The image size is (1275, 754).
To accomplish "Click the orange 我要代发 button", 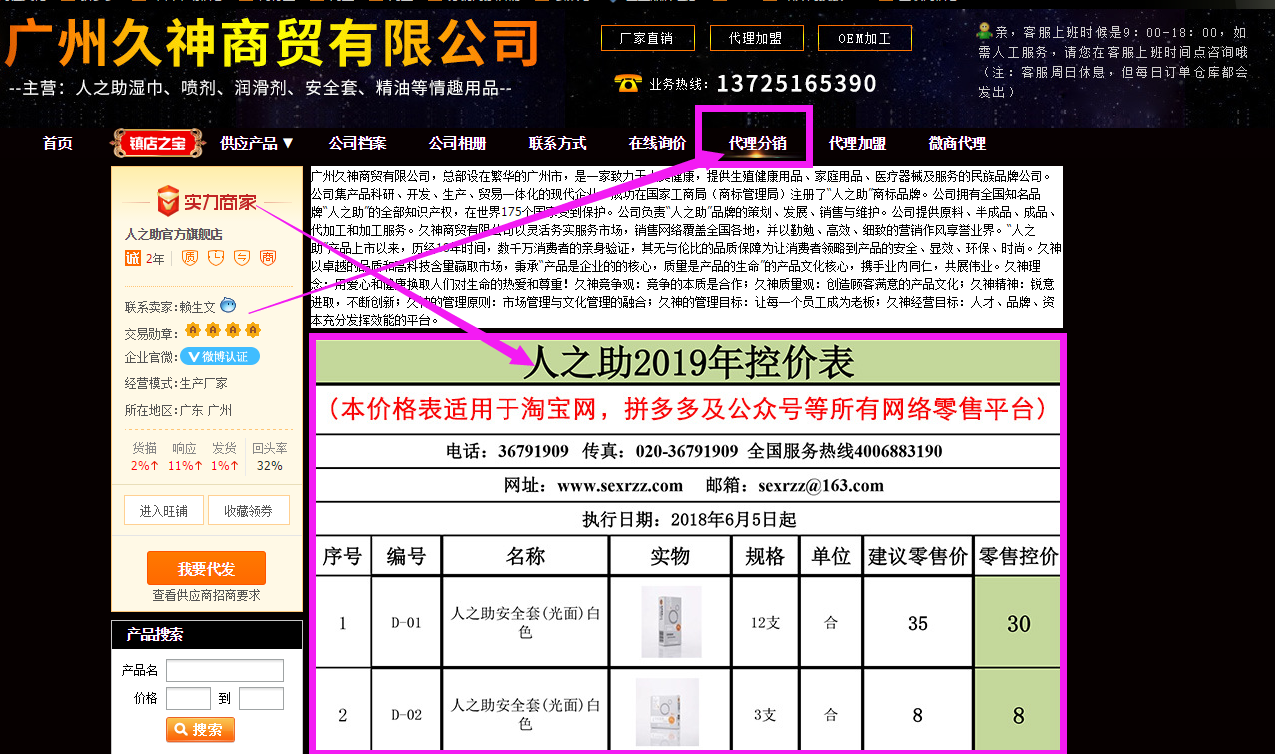I will coord(206,567).
